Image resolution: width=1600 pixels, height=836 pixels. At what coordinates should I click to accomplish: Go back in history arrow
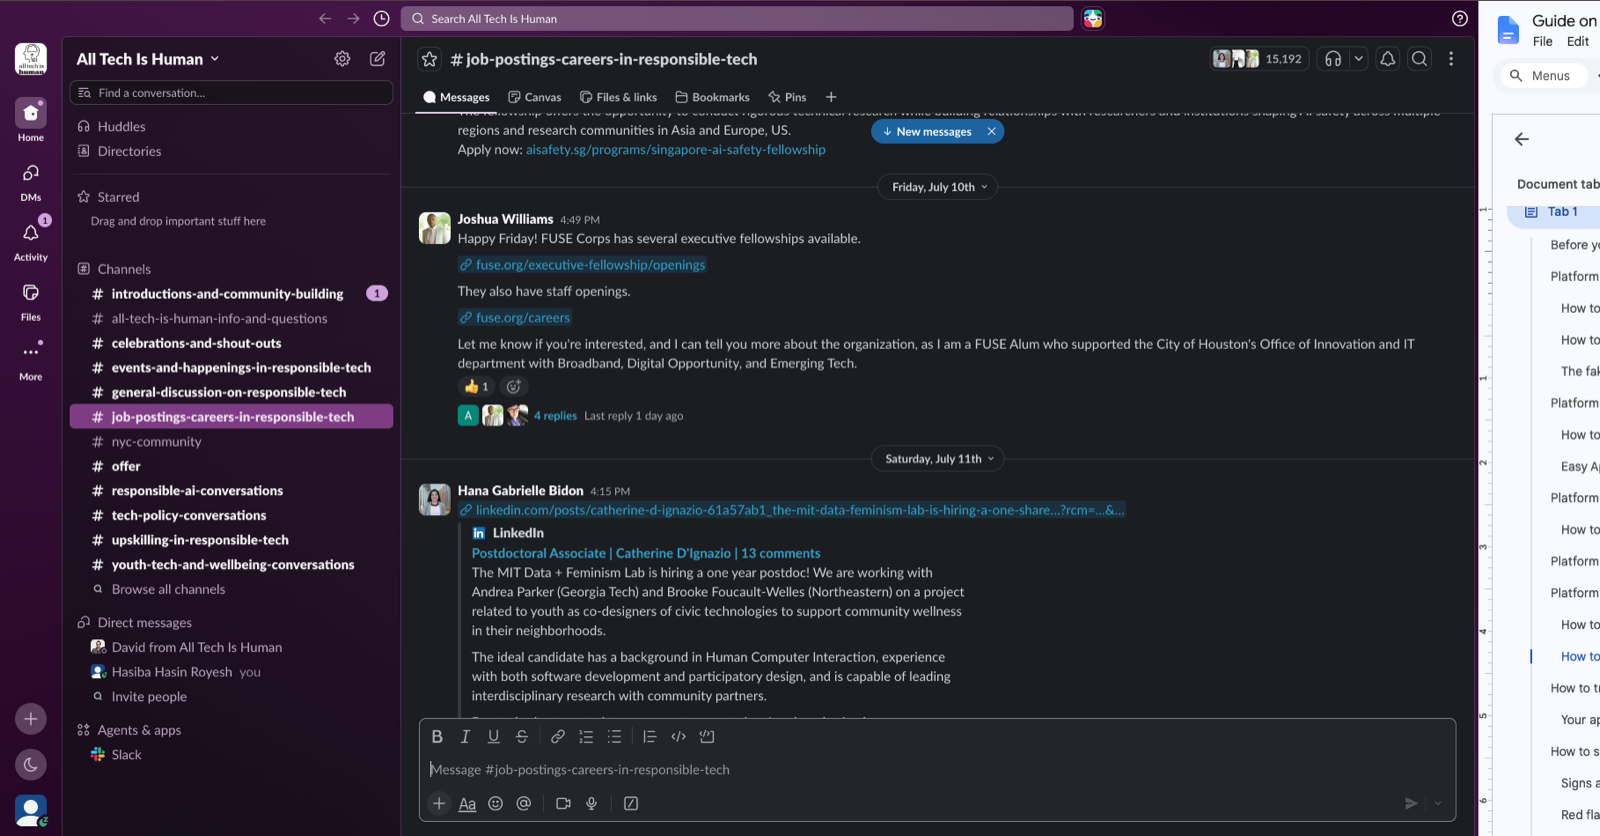(325, 18)
